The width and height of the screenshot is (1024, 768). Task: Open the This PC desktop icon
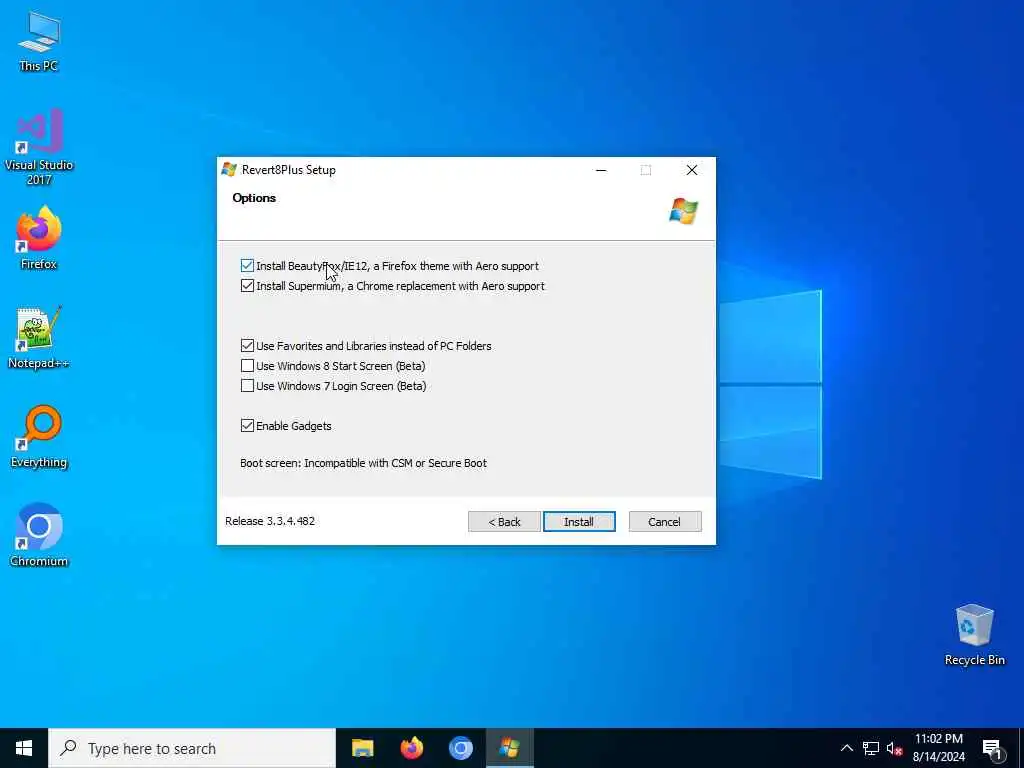click(39, 42)
